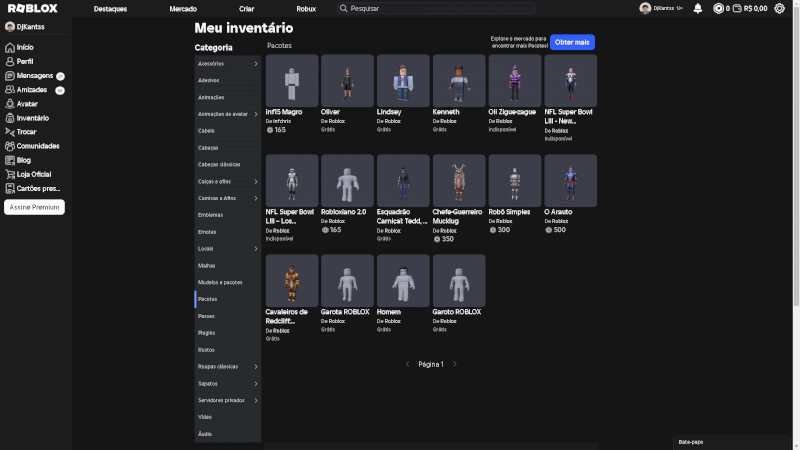The width and height of the screenshot is (800, 450).
Task: Click the Obter mais button
Action: [x=572, y=42]
